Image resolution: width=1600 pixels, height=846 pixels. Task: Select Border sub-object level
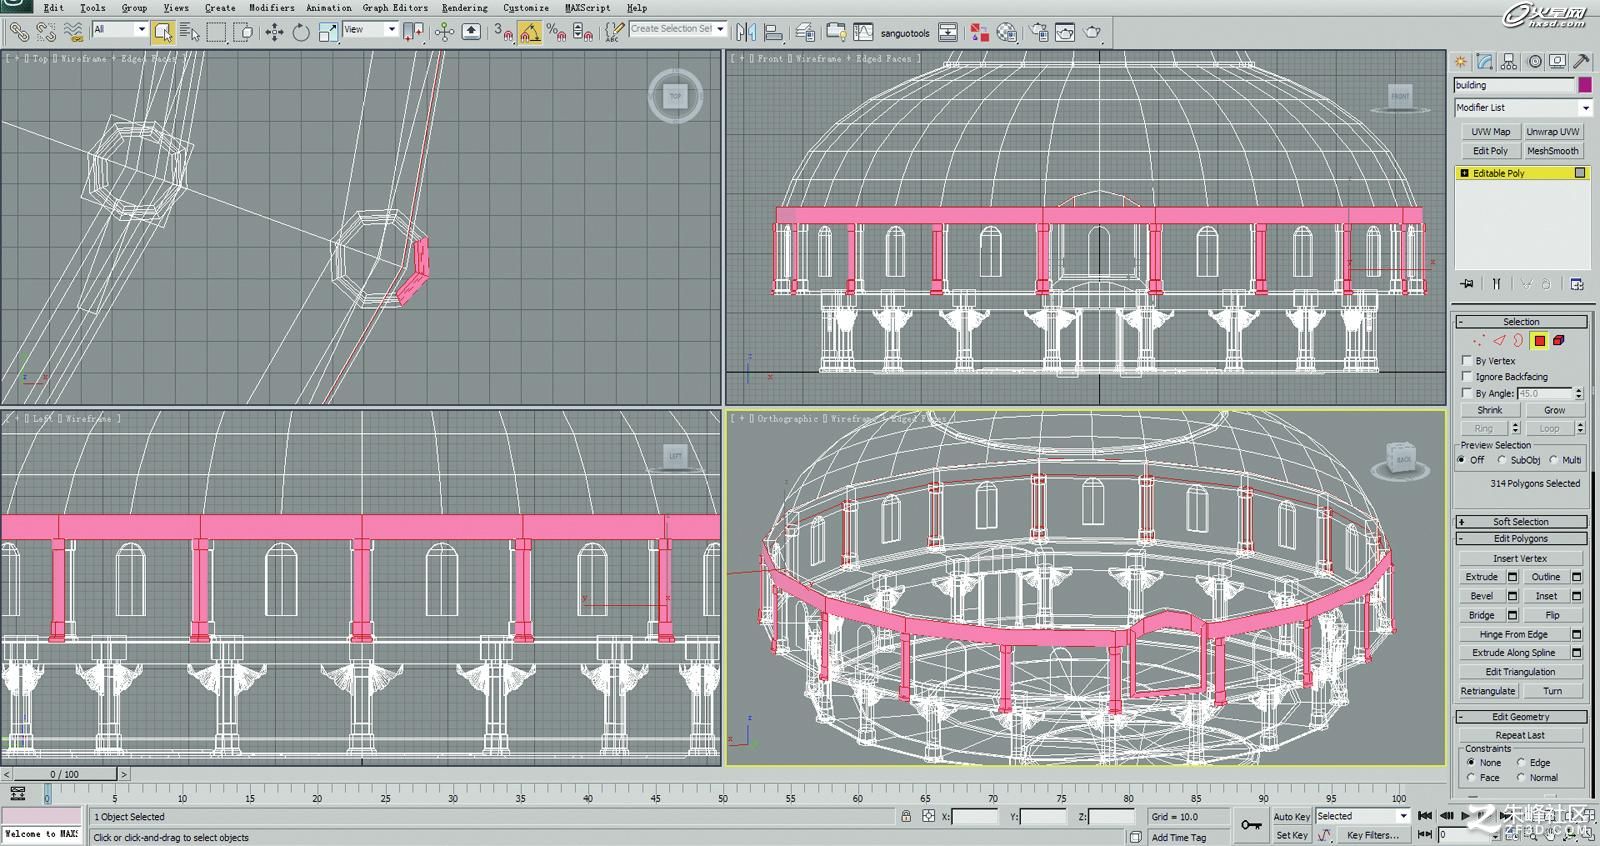(1519, 341)
